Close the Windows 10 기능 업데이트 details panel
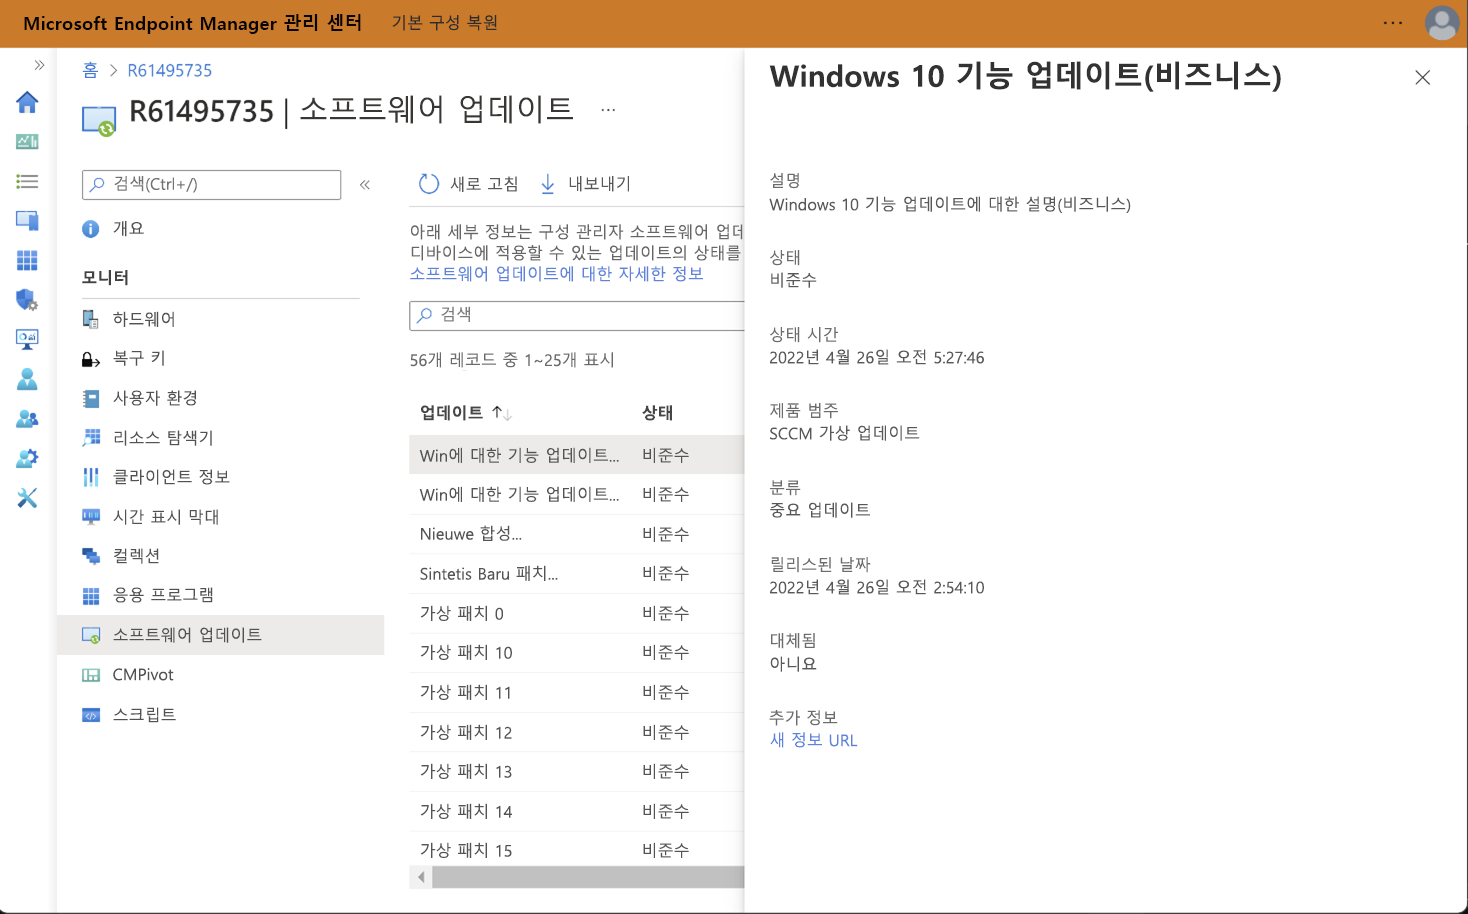 point(1423,77)
